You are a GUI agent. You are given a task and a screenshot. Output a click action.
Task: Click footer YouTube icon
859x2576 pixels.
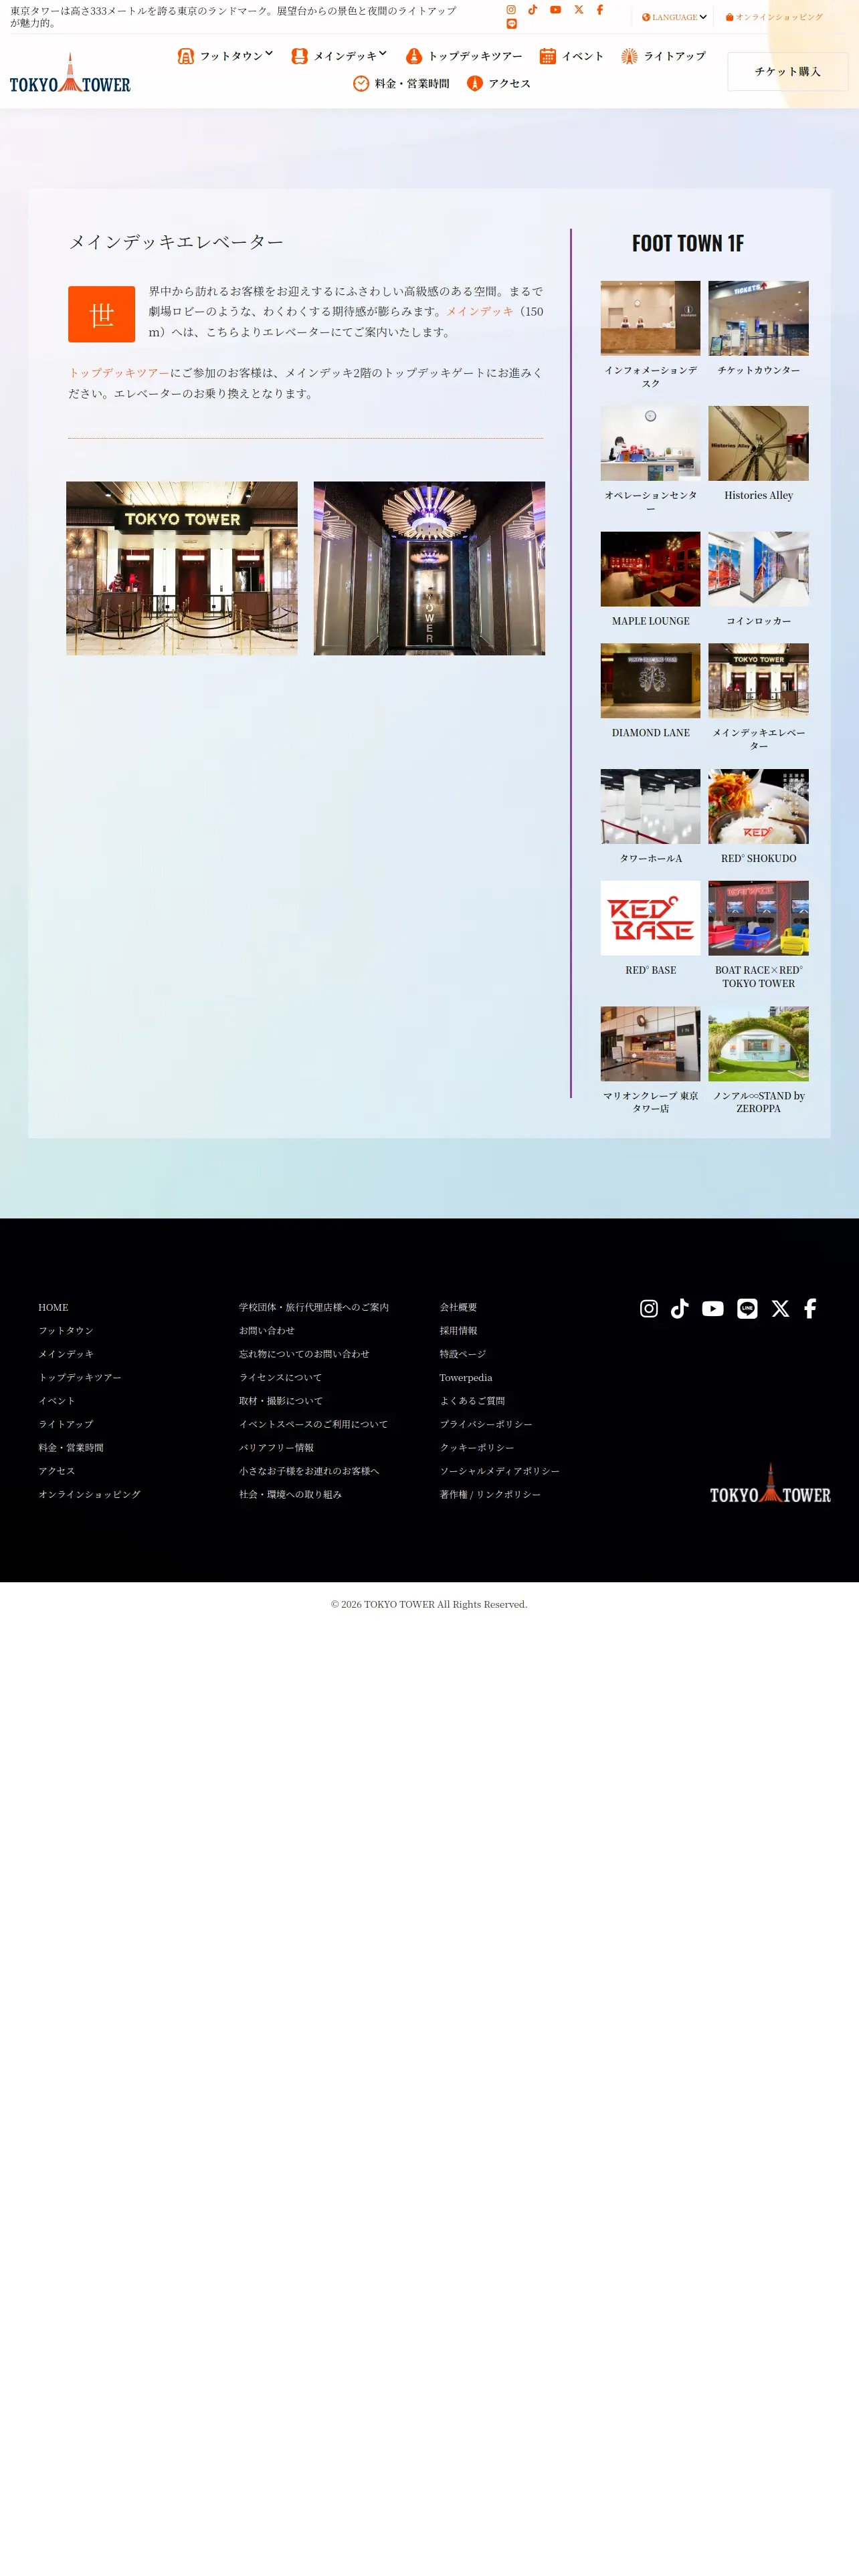(713, 1309)
